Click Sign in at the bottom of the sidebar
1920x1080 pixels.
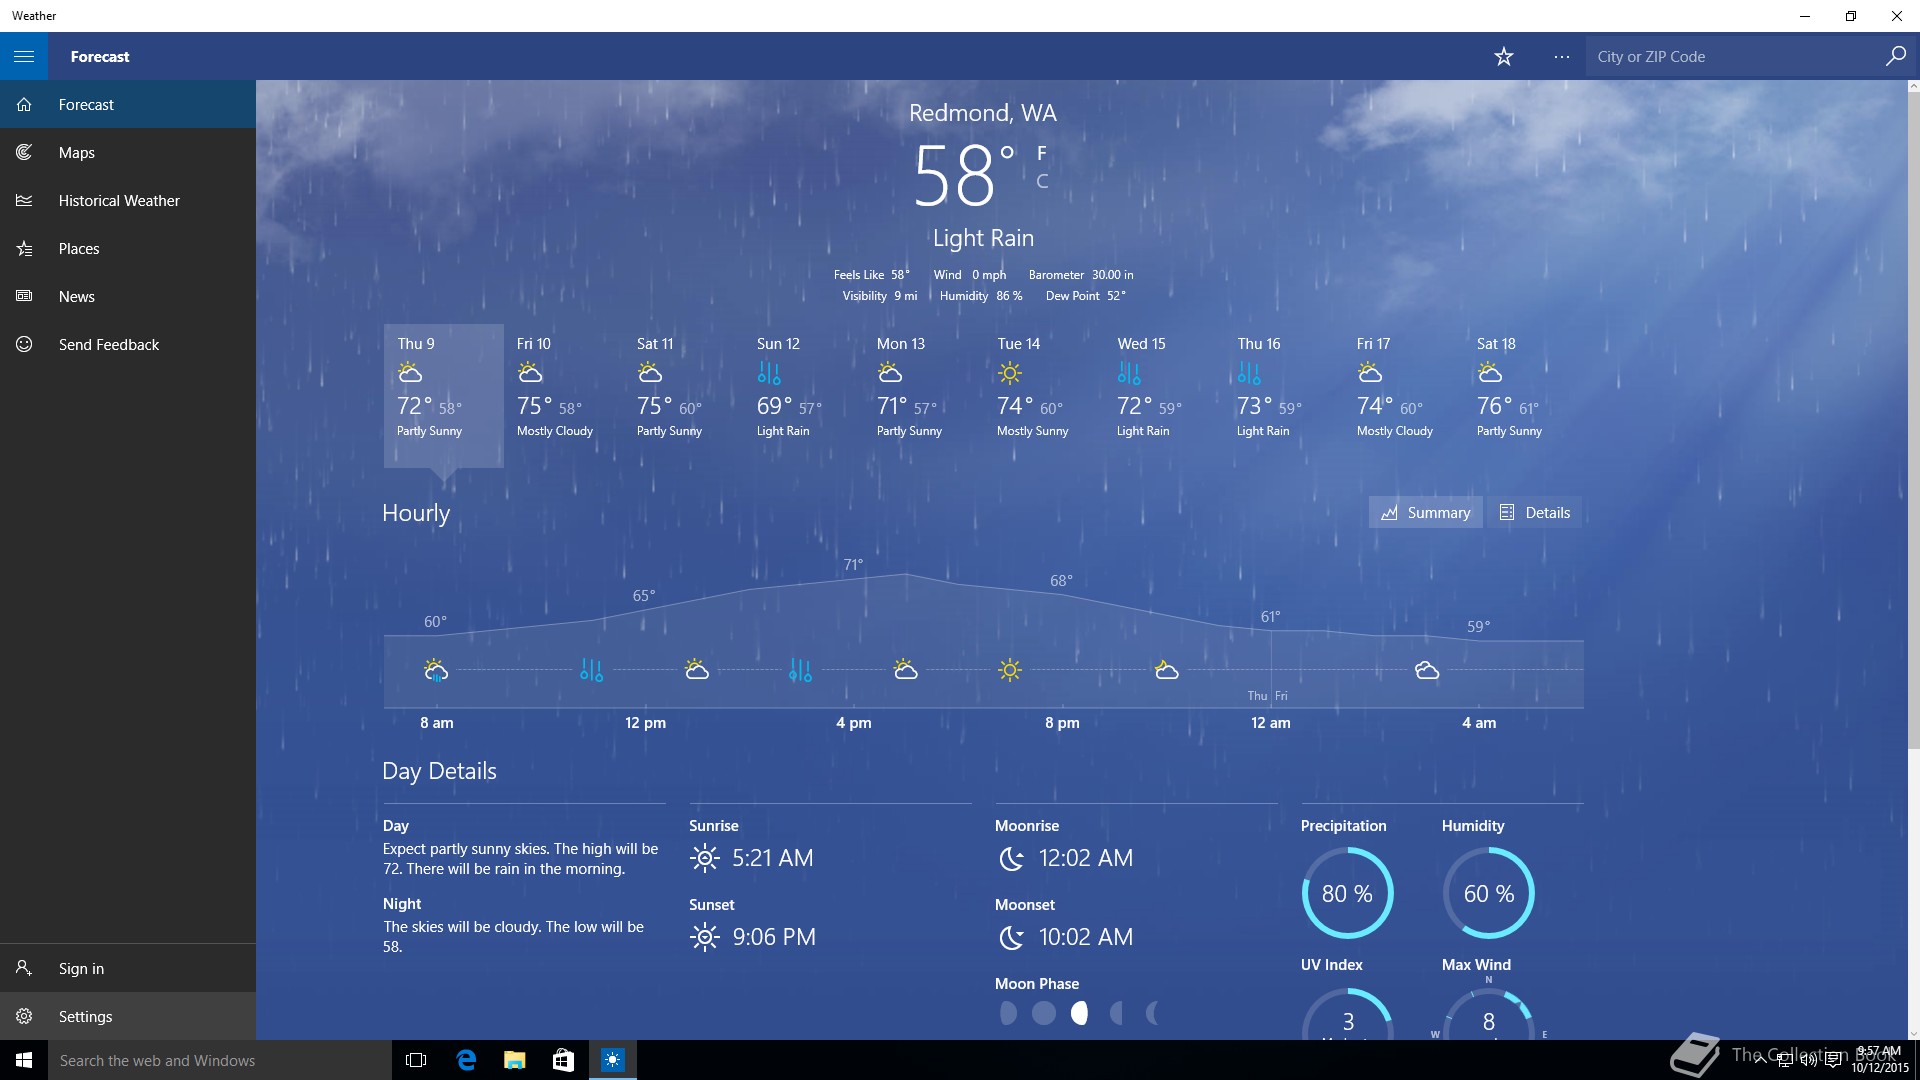(x=80, y=968)
